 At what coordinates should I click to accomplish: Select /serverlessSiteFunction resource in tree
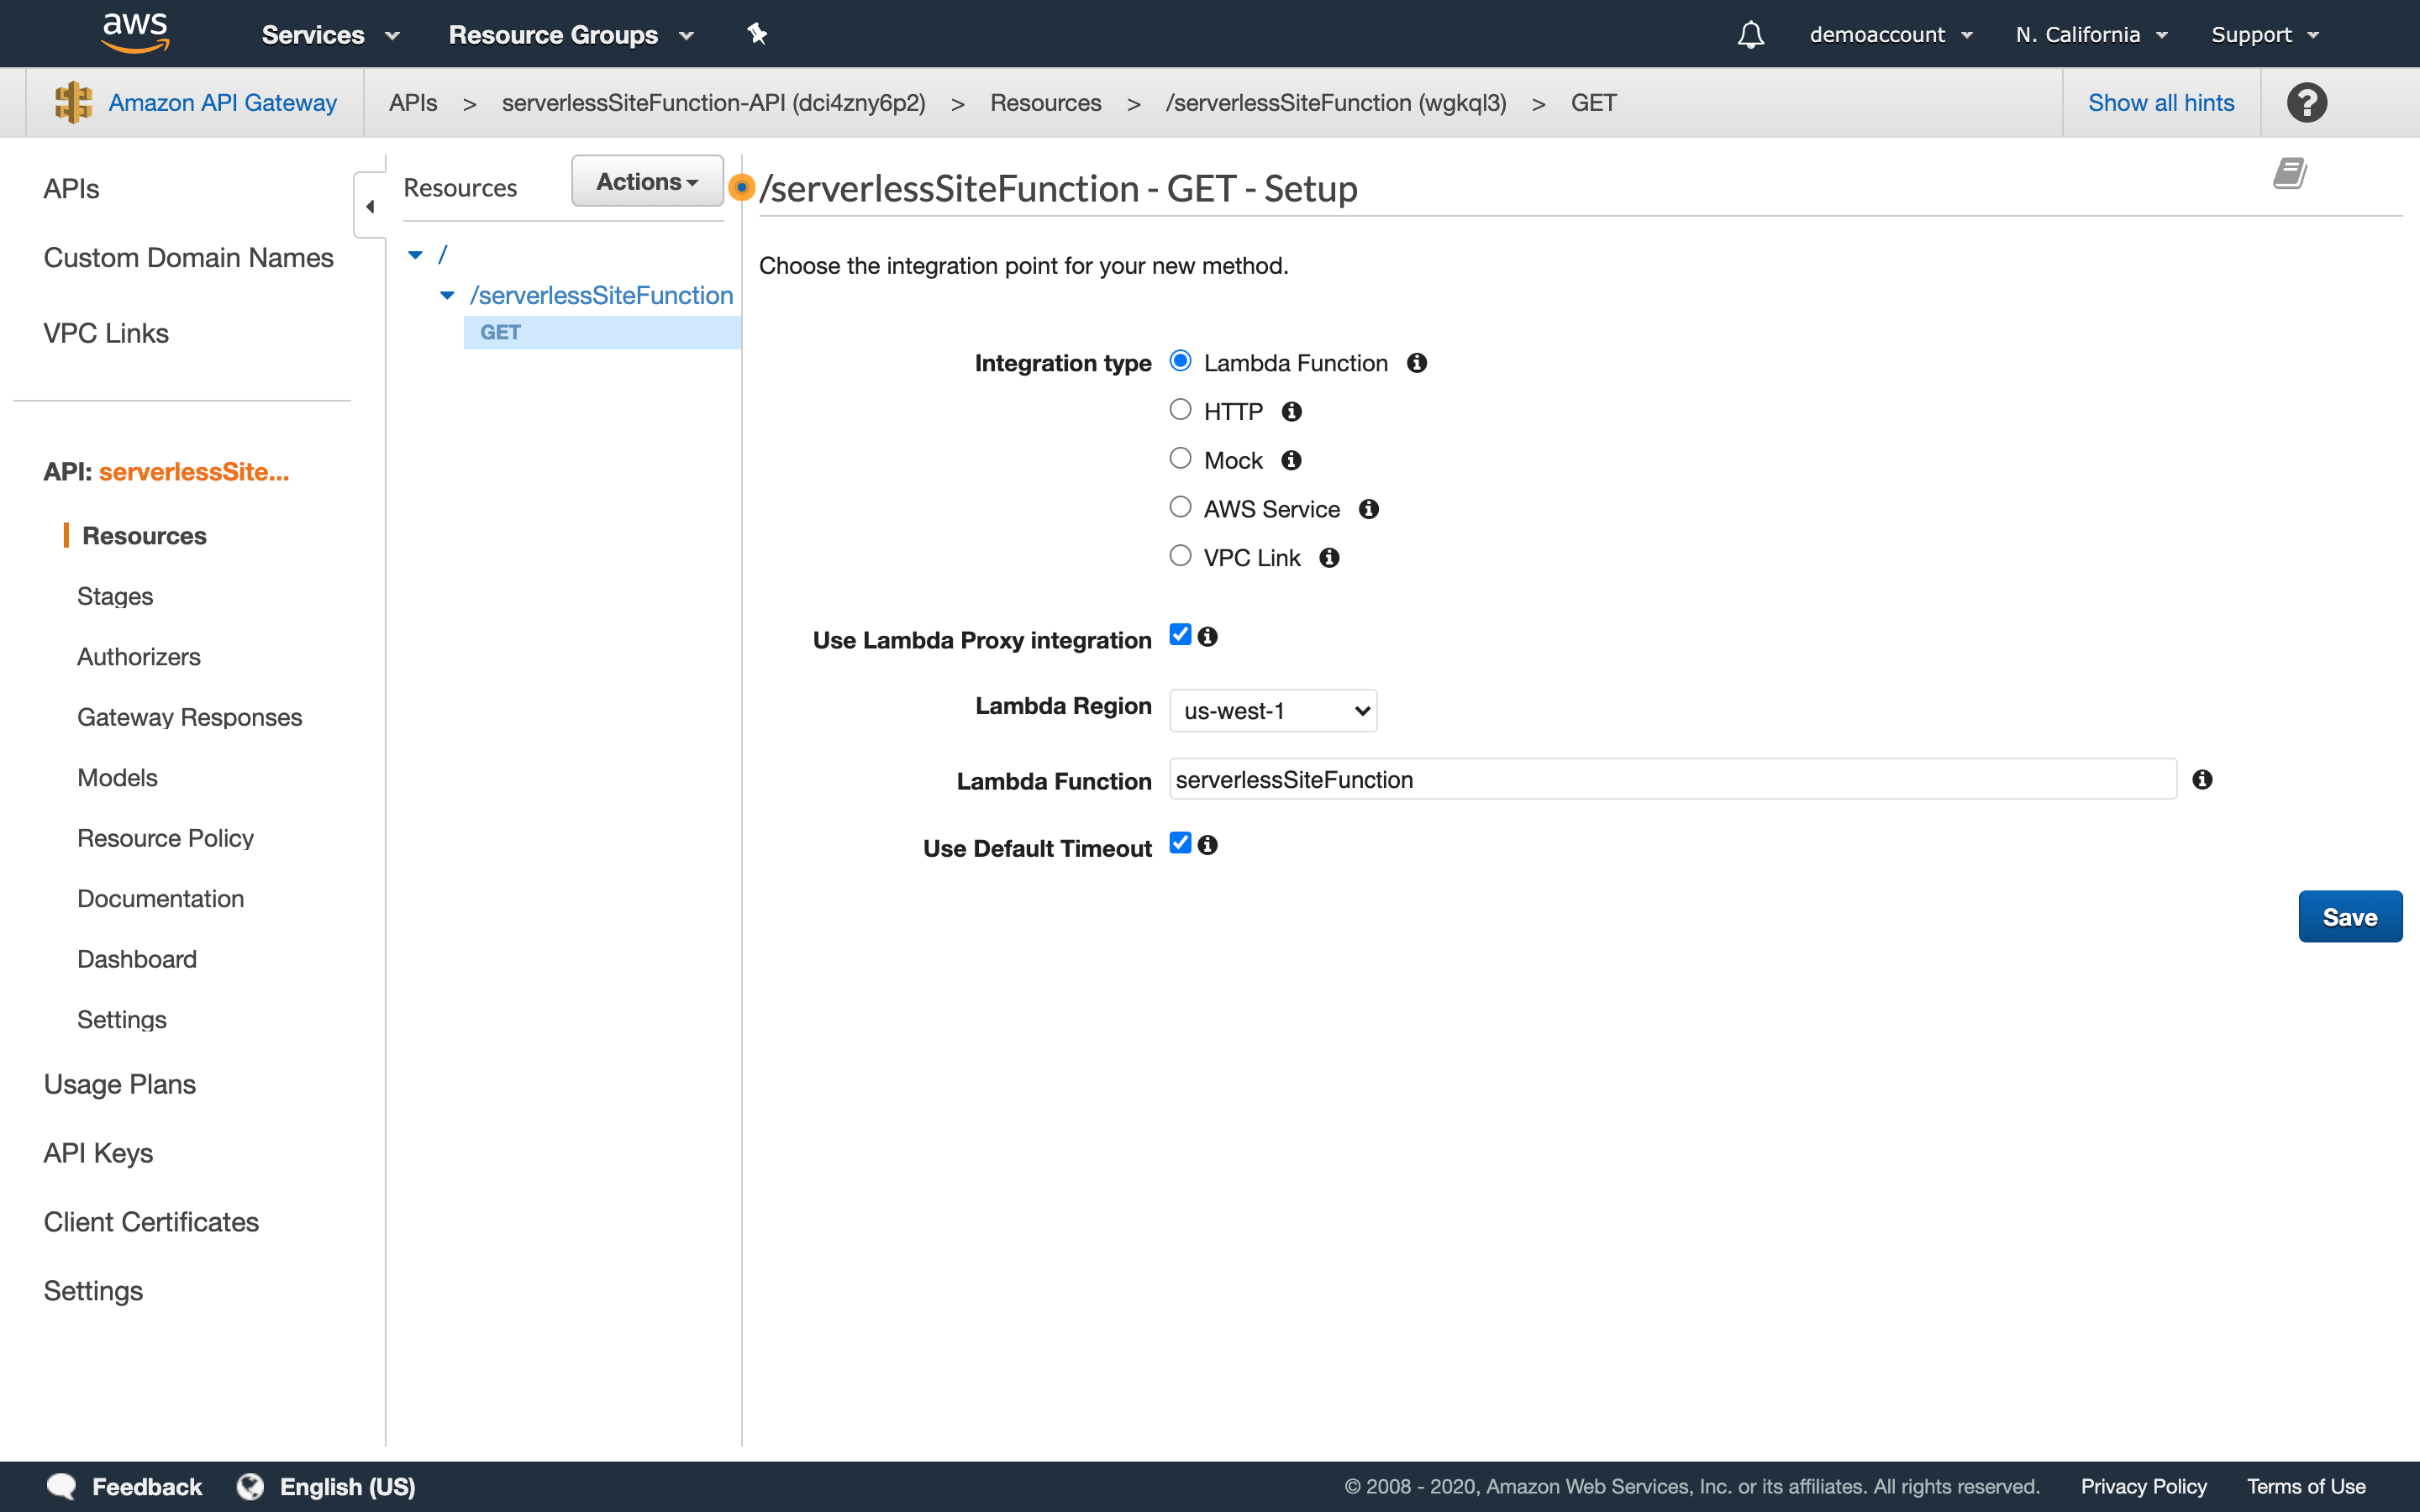coord(601,295)
